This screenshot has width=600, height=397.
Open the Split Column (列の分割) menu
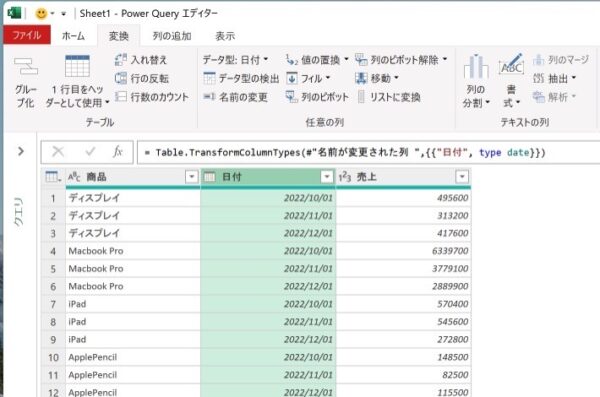pyautogui.click(x=476, y=81)
